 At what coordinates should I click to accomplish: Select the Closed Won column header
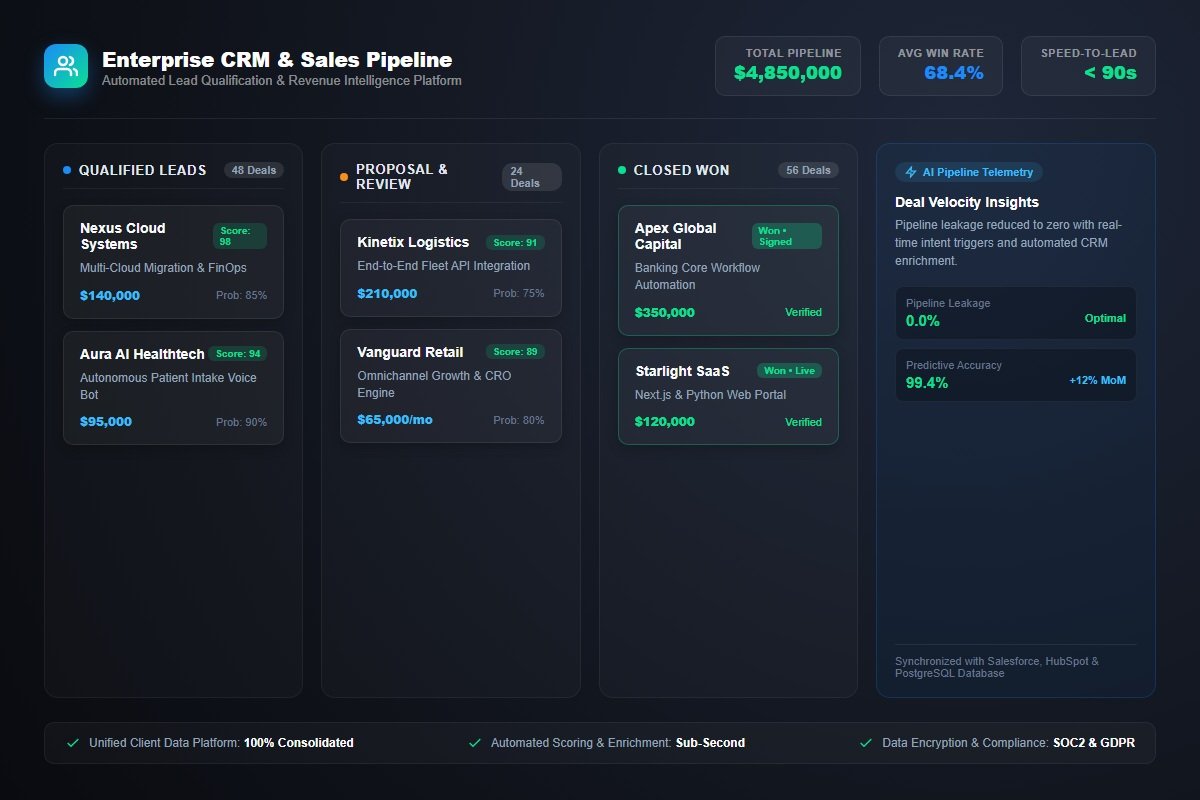point(681,170)
